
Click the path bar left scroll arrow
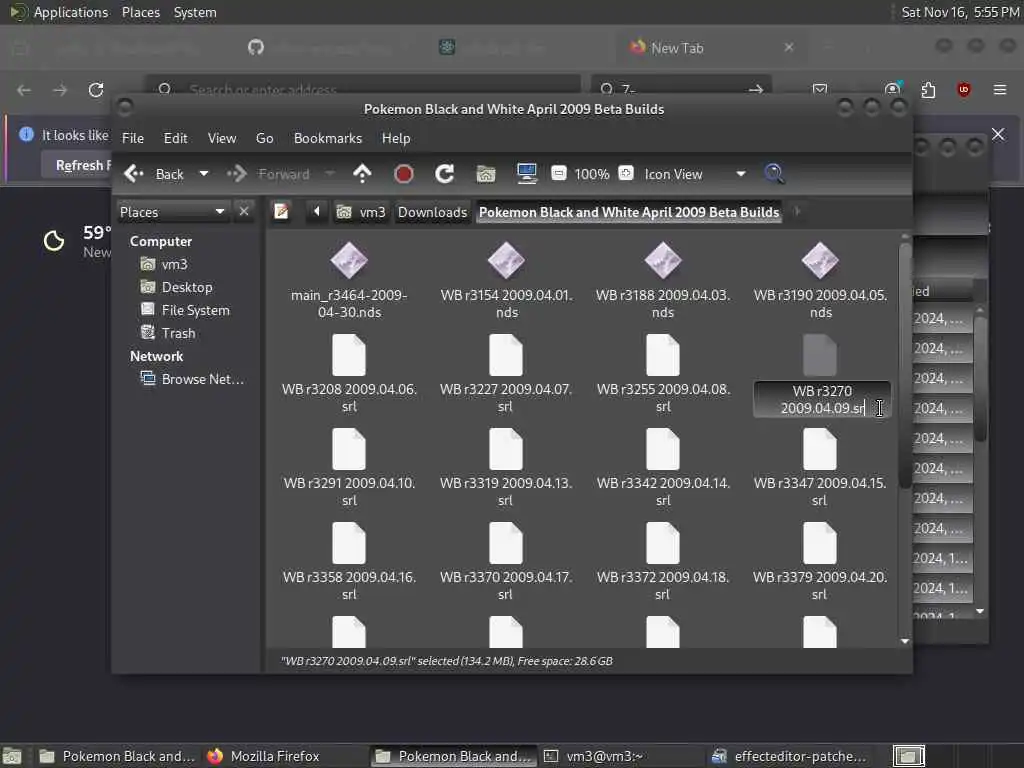(x=317, y=212)
